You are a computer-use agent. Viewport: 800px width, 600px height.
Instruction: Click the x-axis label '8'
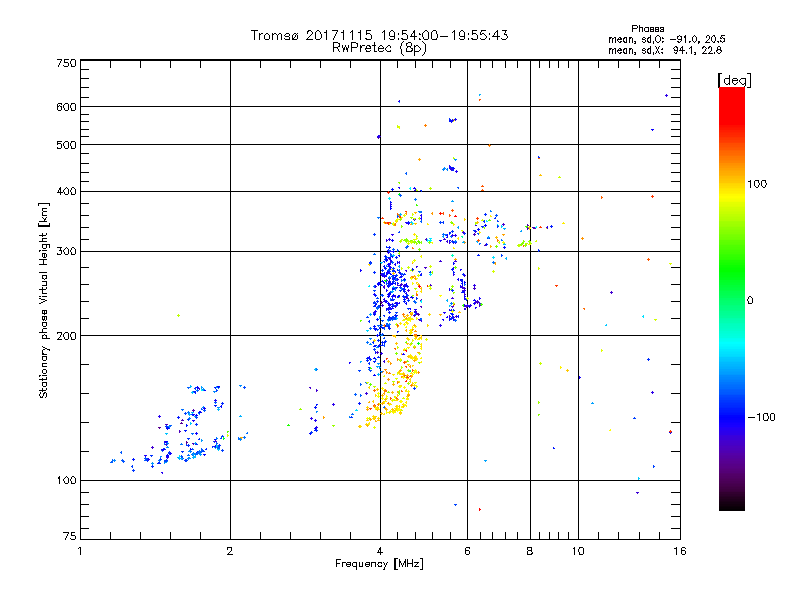coord(530,551)
